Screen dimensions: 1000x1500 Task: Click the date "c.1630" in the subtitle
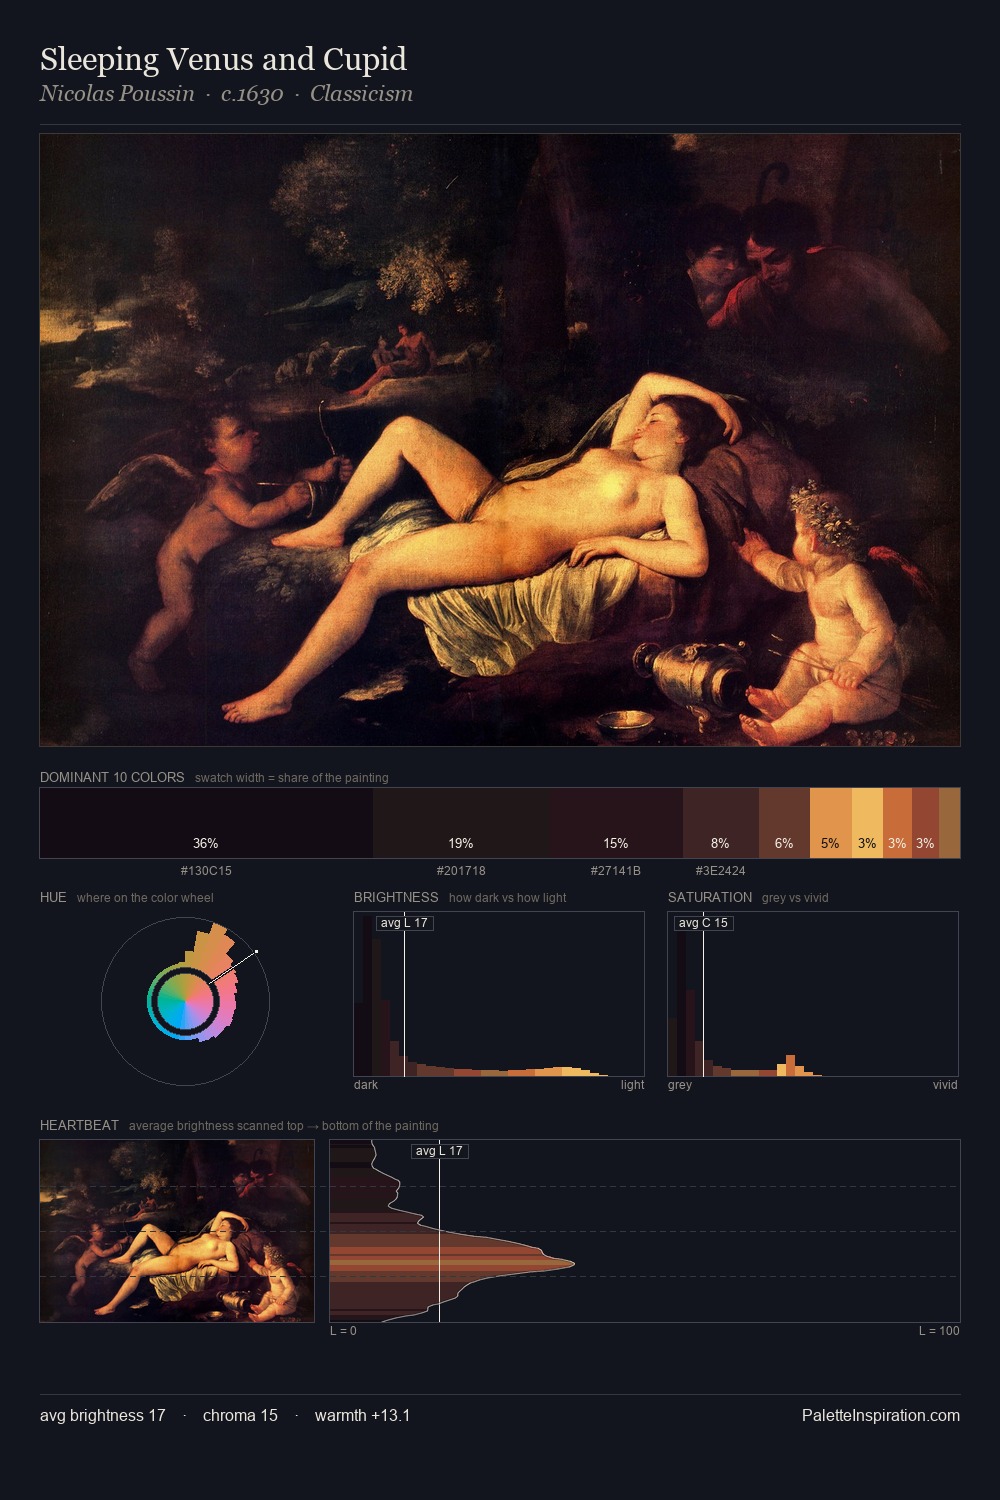point(252,94)
